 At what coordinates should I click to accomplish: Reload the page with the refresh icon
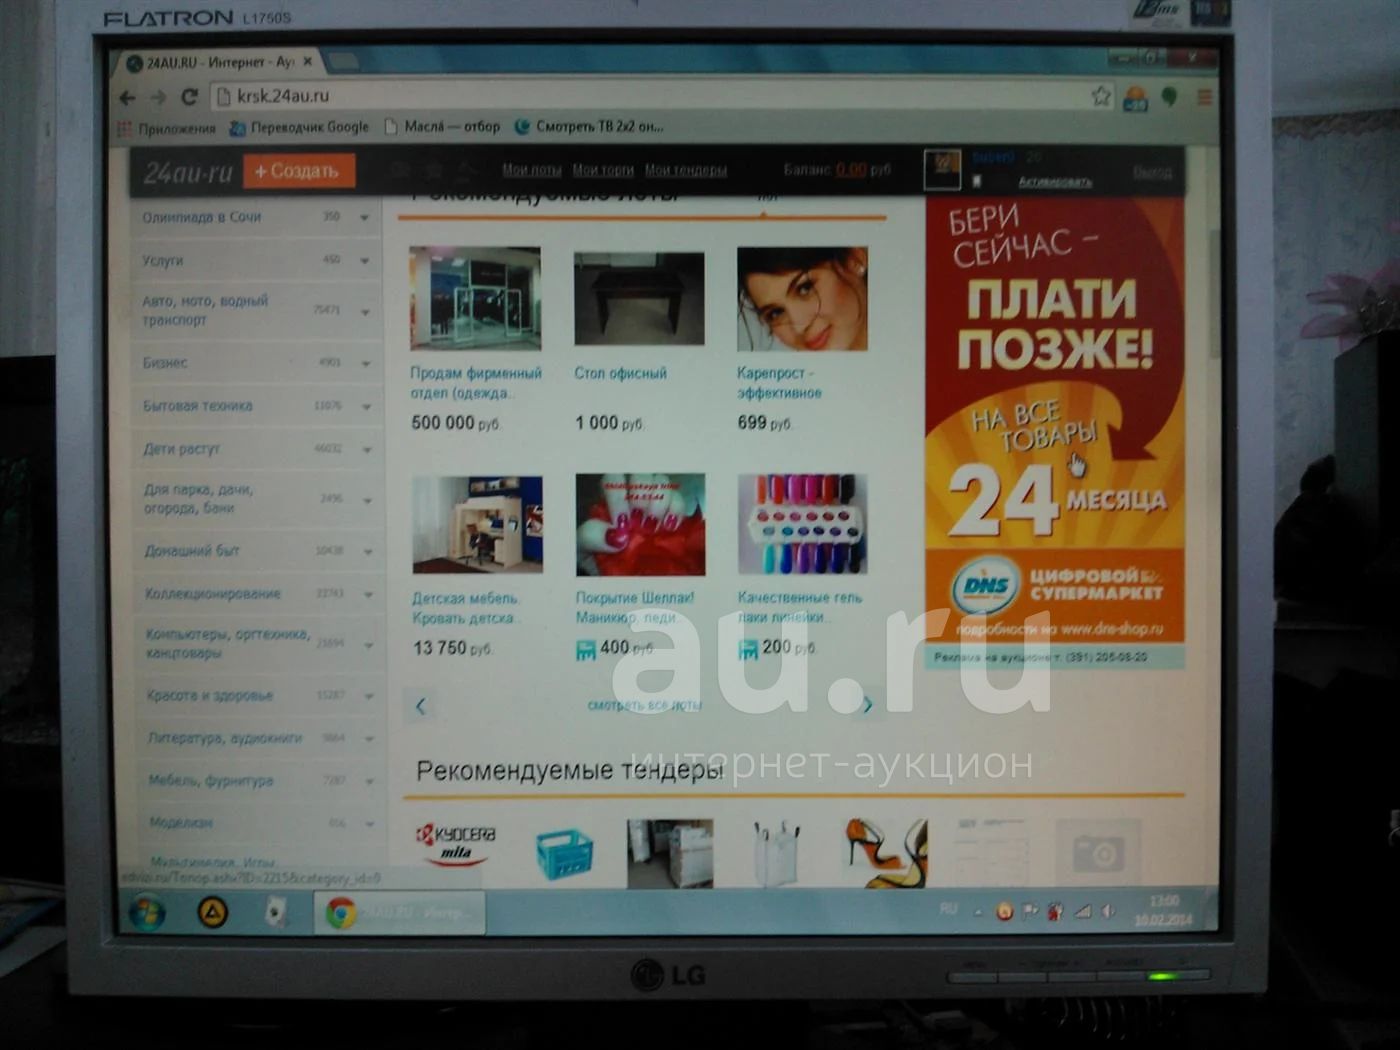(189, 97)
